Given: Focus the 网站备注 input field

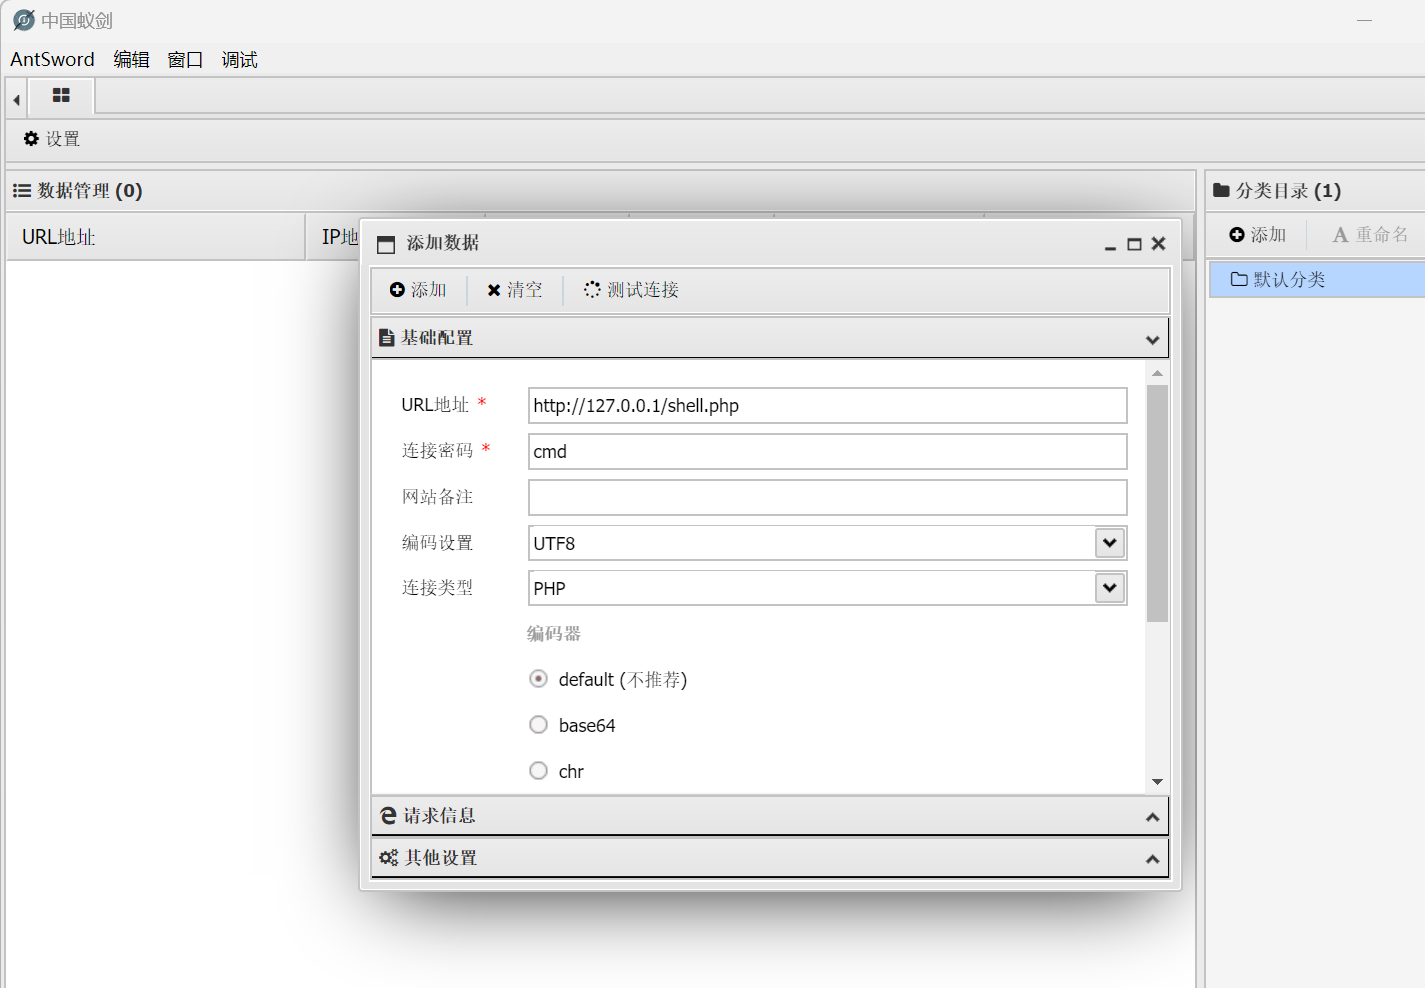Looking at the screenshot, I should coord(827,498).
